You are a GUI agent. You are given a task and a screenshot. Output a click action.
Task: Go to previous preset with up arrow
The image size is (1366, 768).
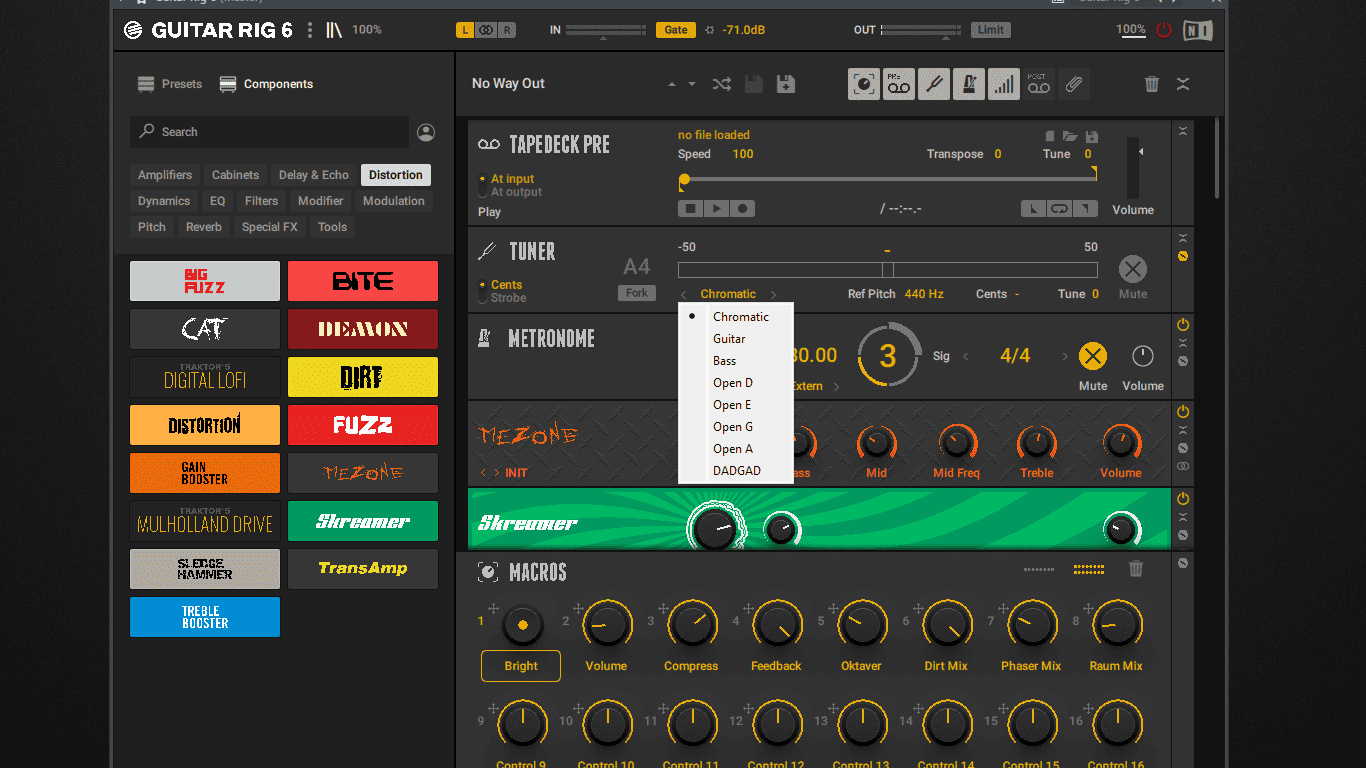[x=672, y=85]
